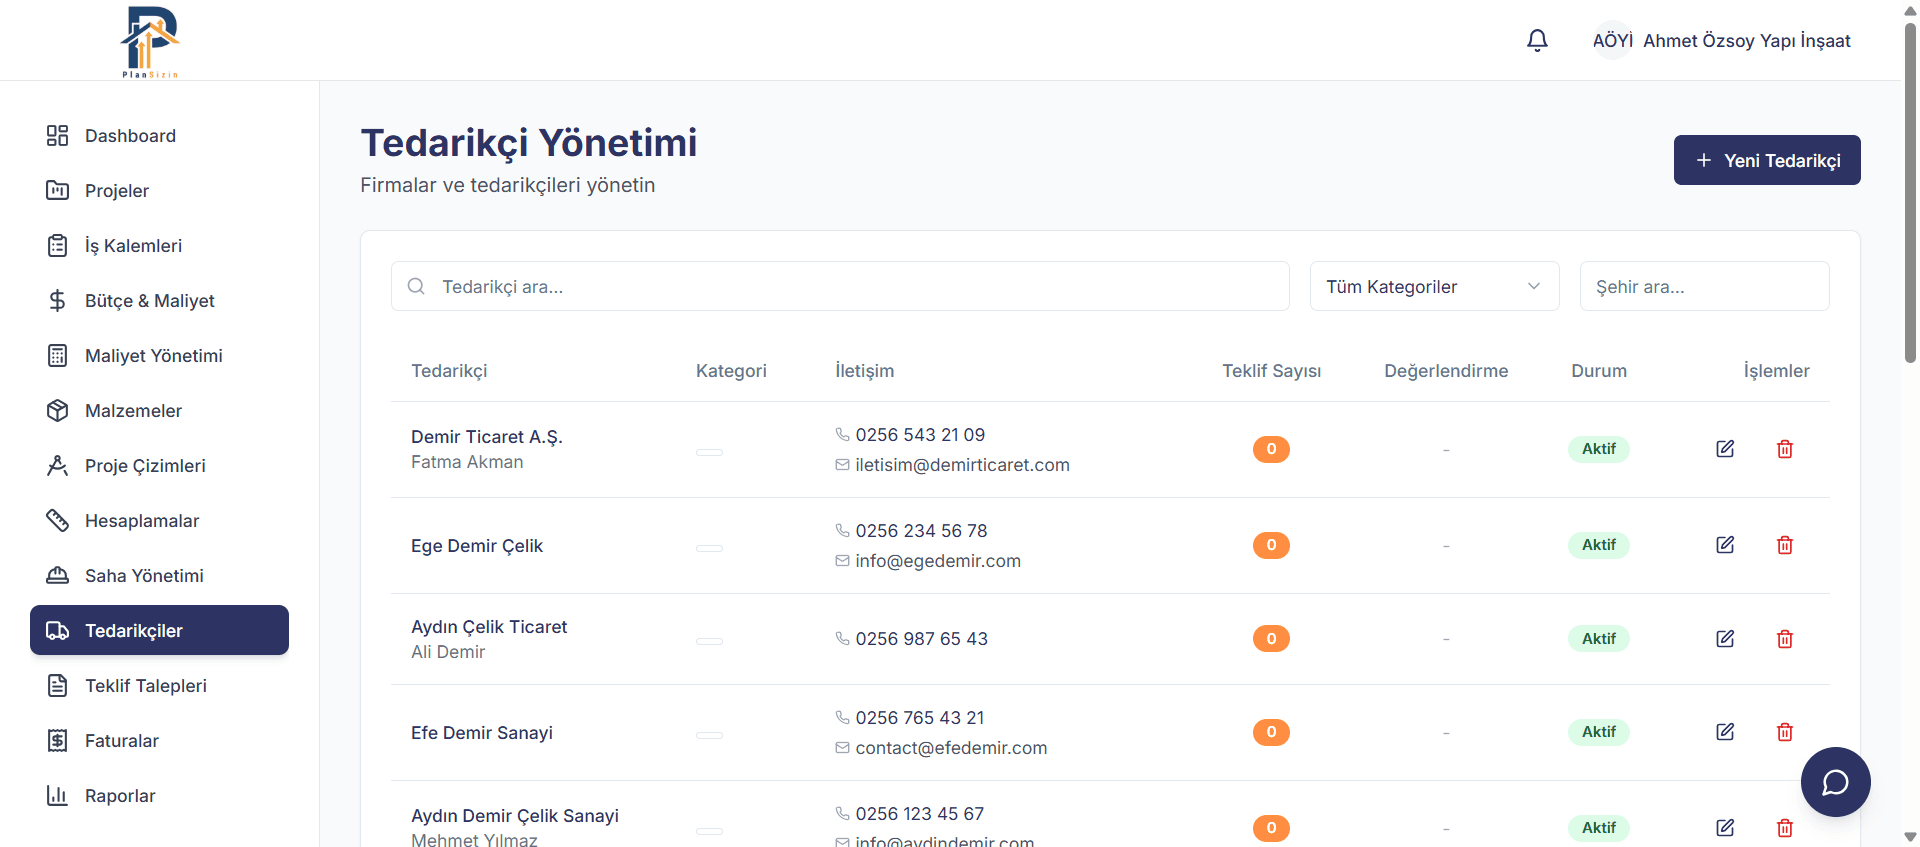The height and width of the screenshot is (847, 1920).
Task: Open Malzemeler menu item
Action: pos(159,411)
